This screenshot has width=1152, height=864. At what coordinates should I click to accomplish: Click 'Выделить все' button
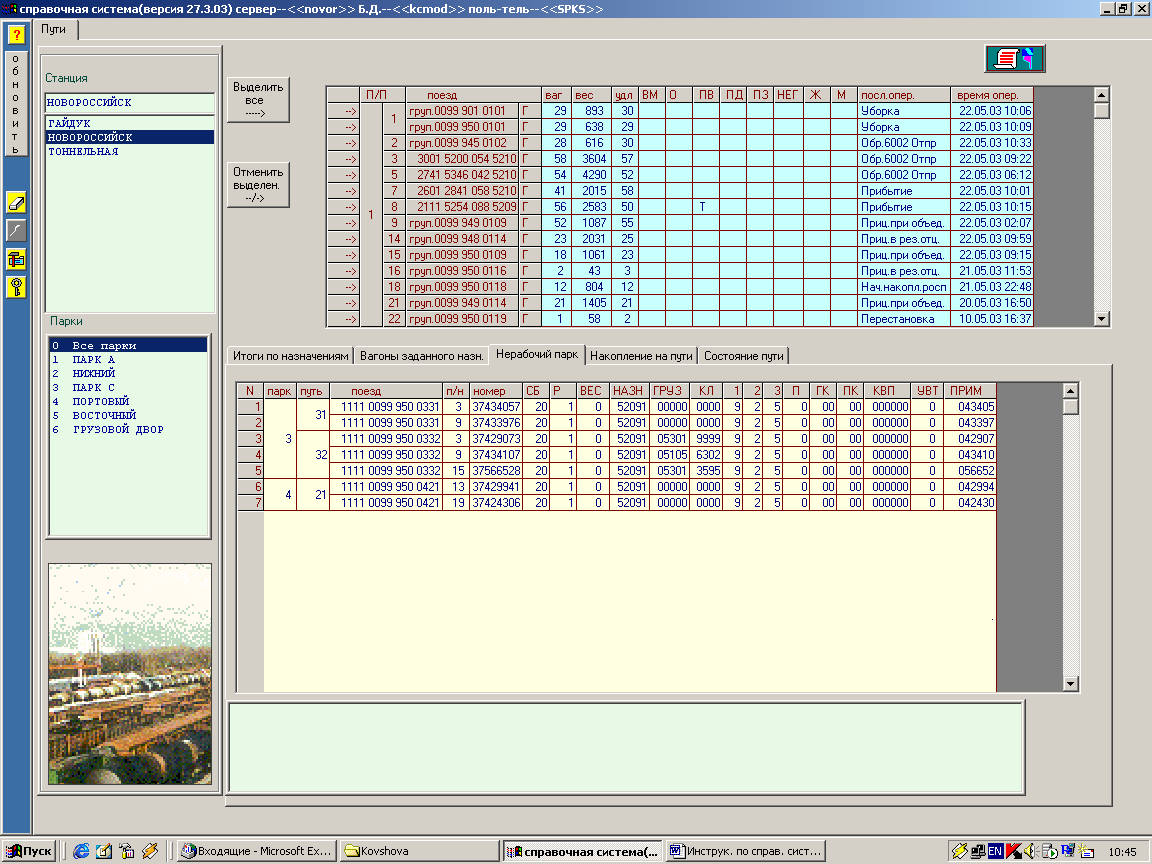(x=258, y=100)
